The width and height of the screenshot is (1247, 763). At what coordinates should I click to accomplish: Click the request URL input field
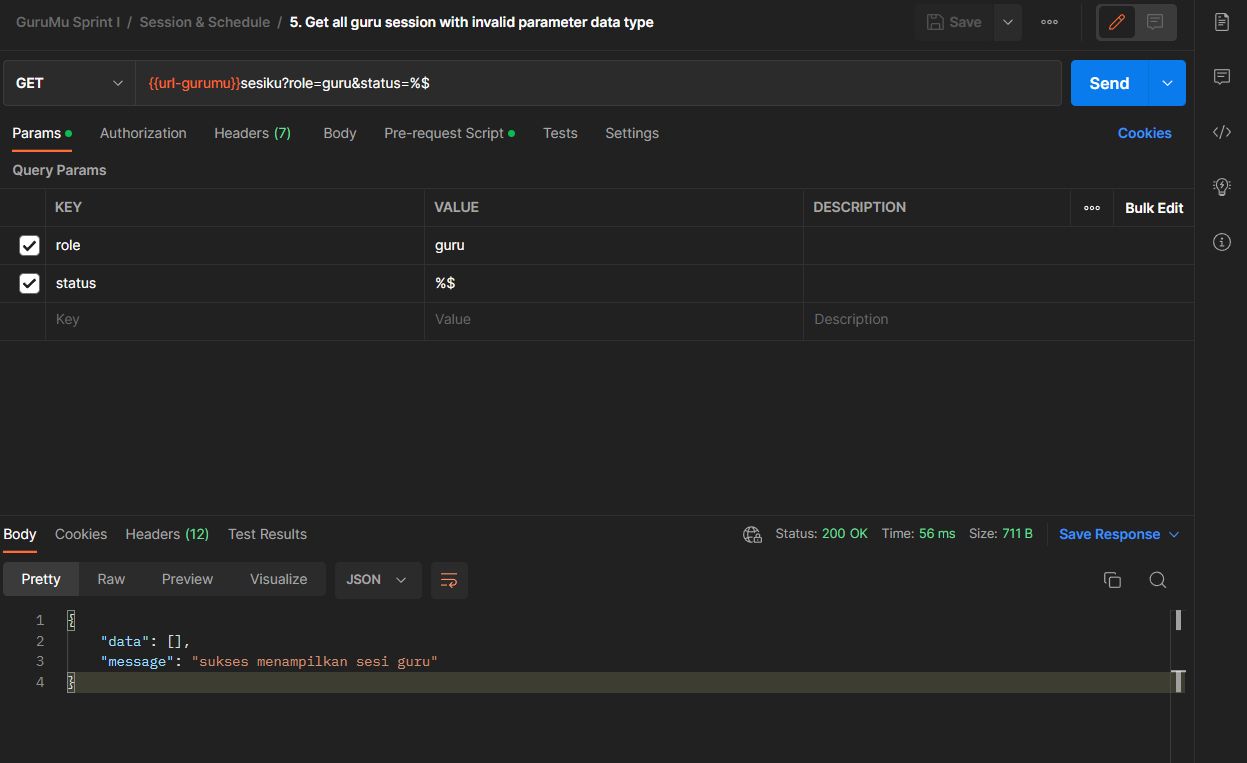coord(598,83)
